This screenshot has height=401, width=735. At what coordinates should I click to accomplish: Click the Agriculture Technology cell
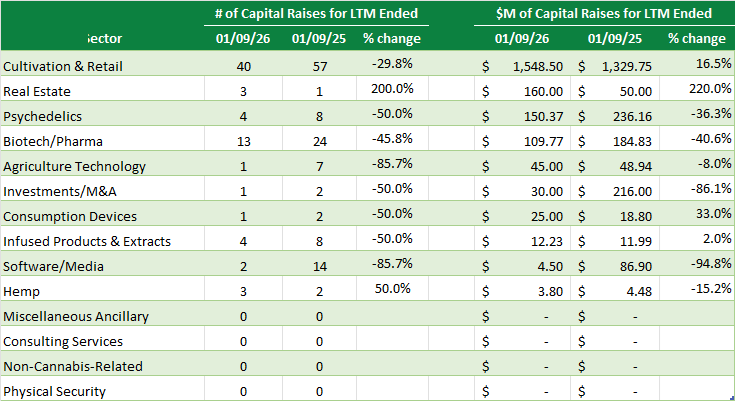(74, 166)
